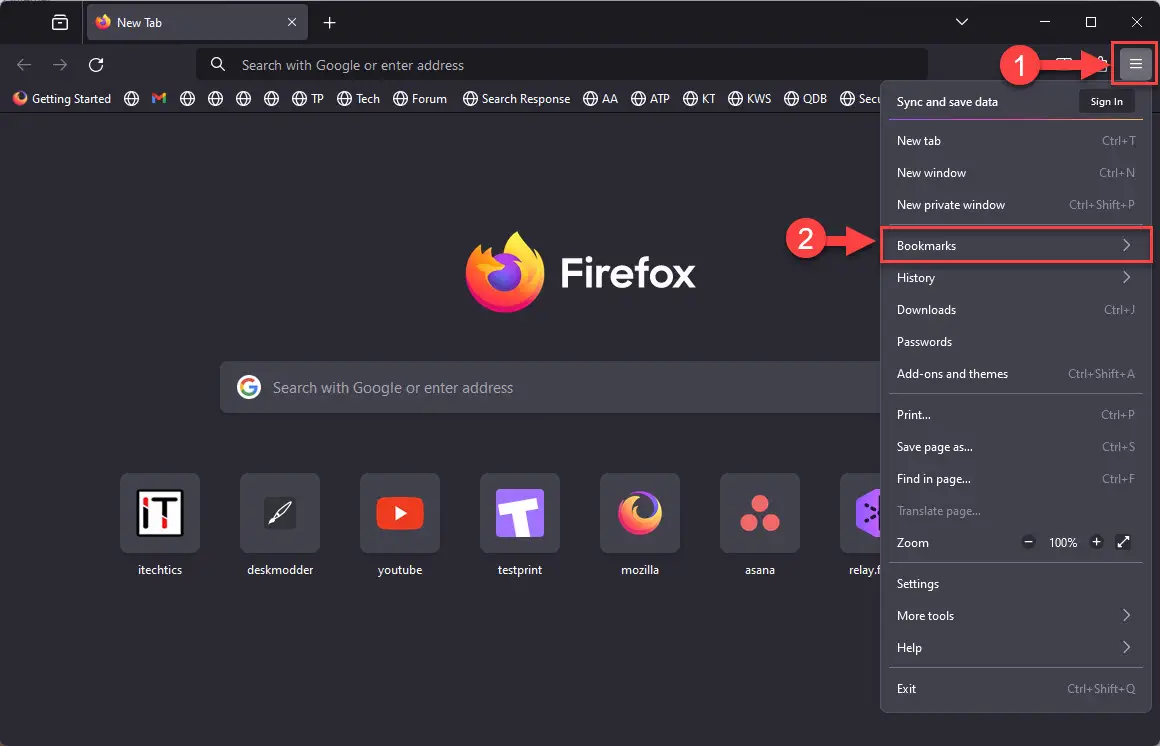Reset zoom by clicking 100%
The image size is (1160, 746).
1062,542
